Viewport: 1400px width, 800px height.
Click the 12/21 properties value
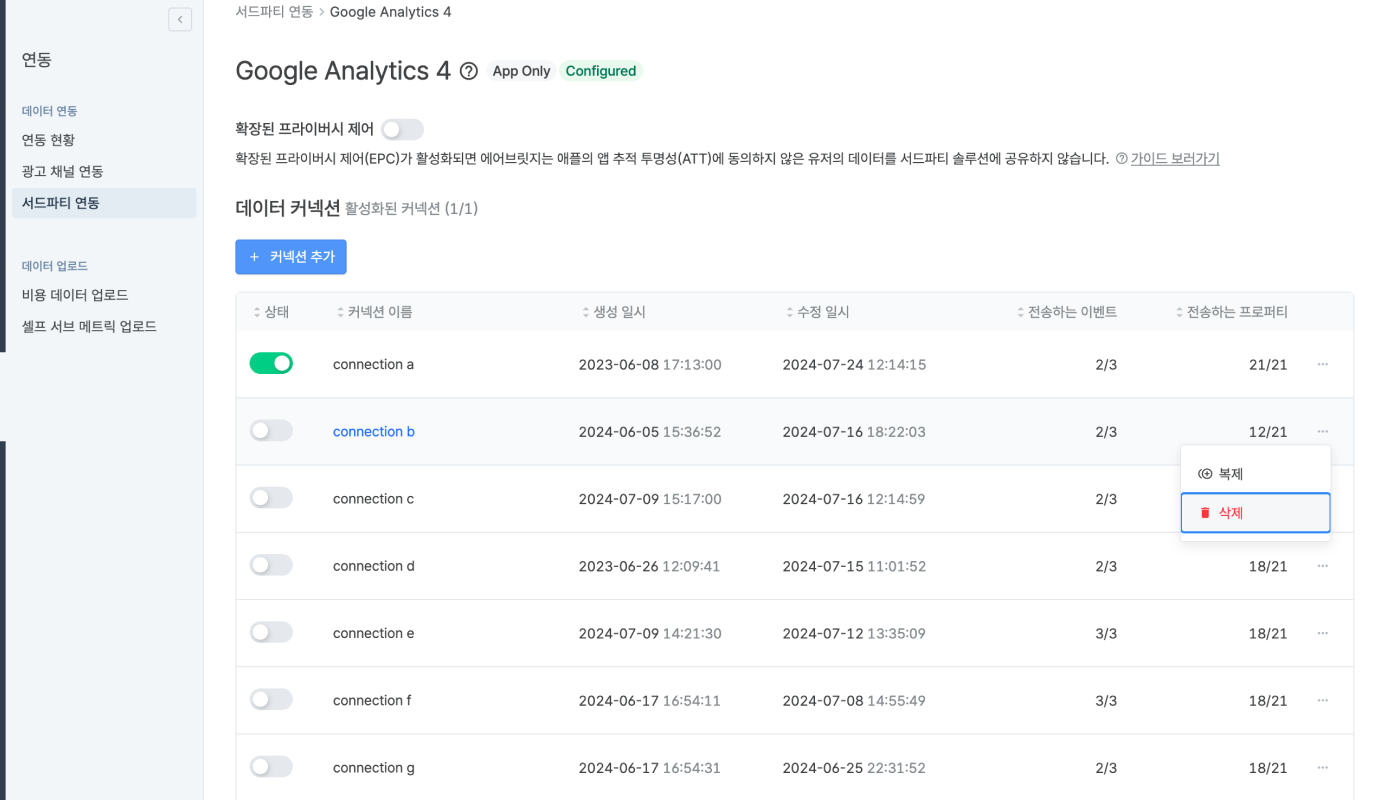pyautogui.click(x=1268, y=432)
